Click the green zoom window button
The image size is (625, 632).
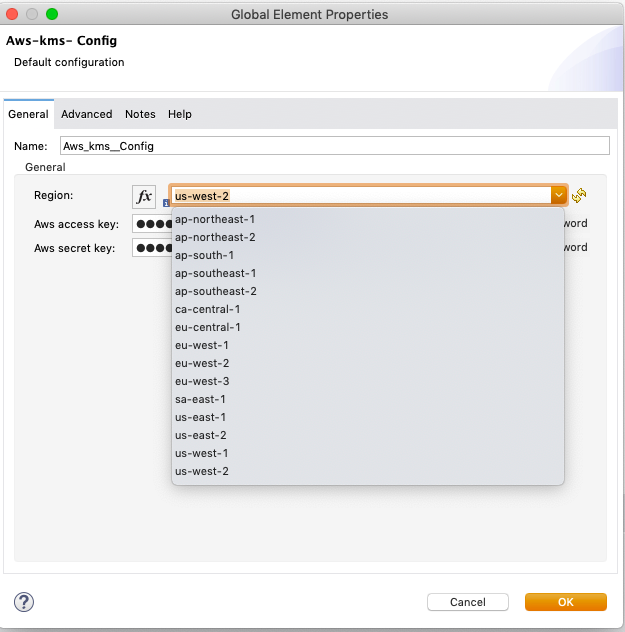52,14
